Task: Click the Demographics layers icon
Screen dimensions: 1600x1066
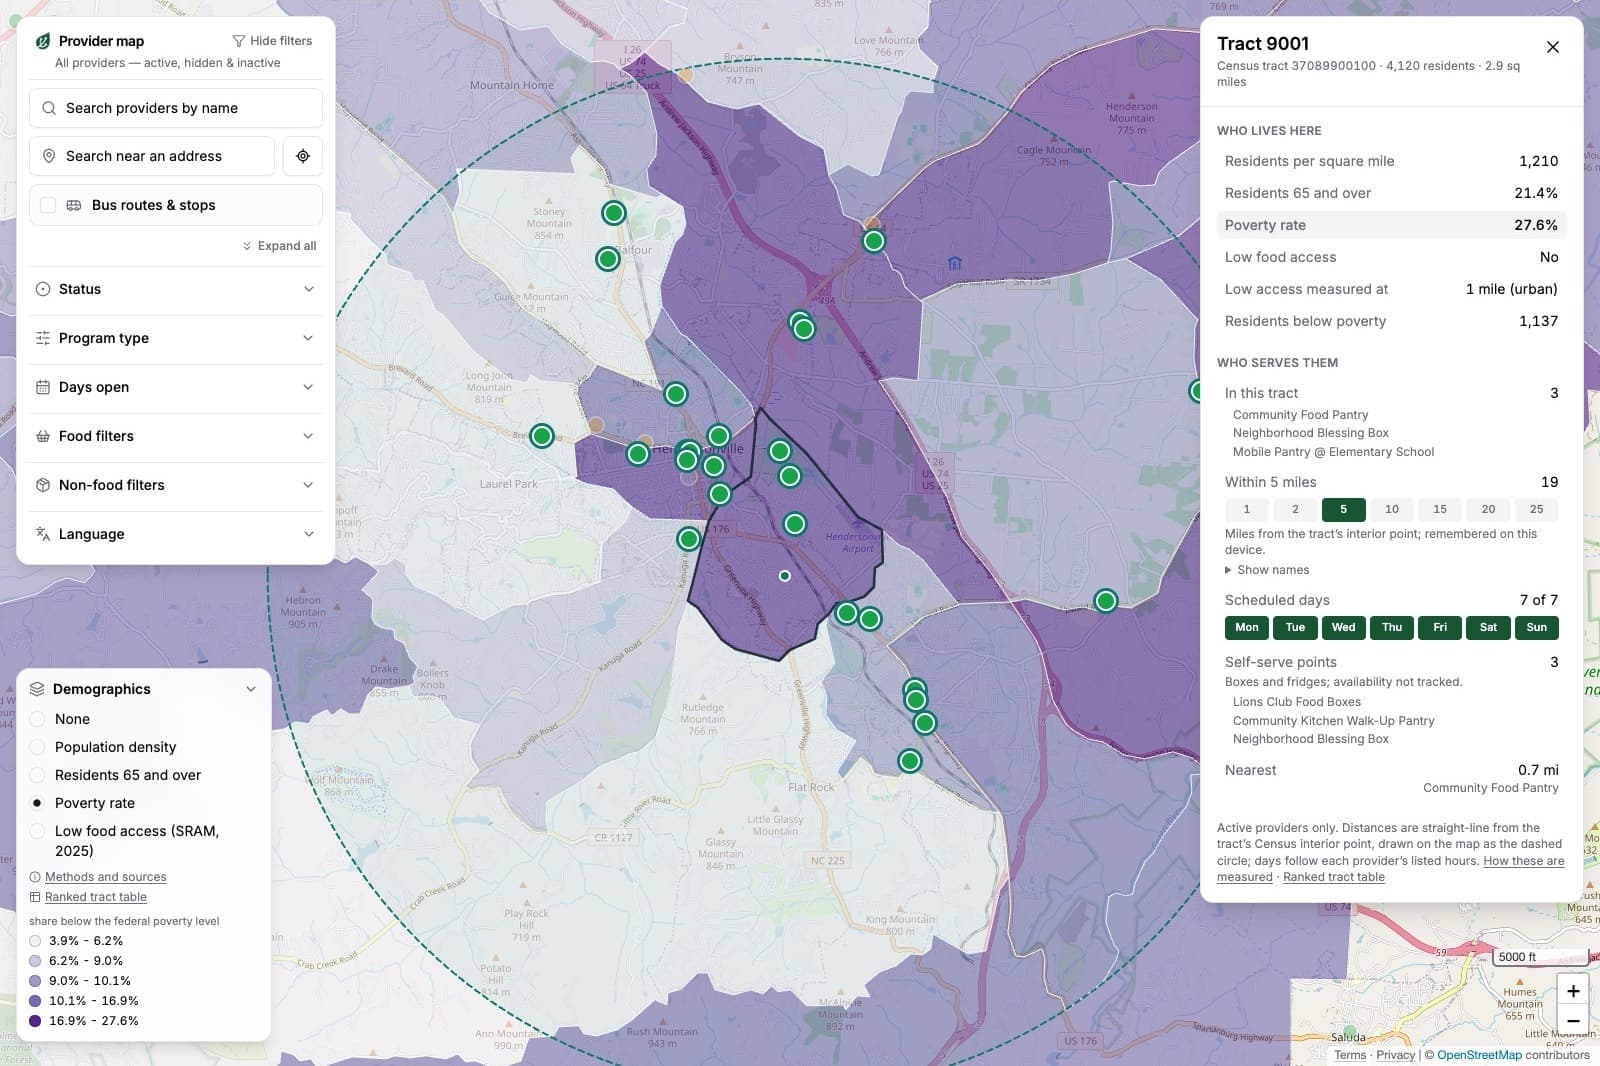Action: pos(37,689)
